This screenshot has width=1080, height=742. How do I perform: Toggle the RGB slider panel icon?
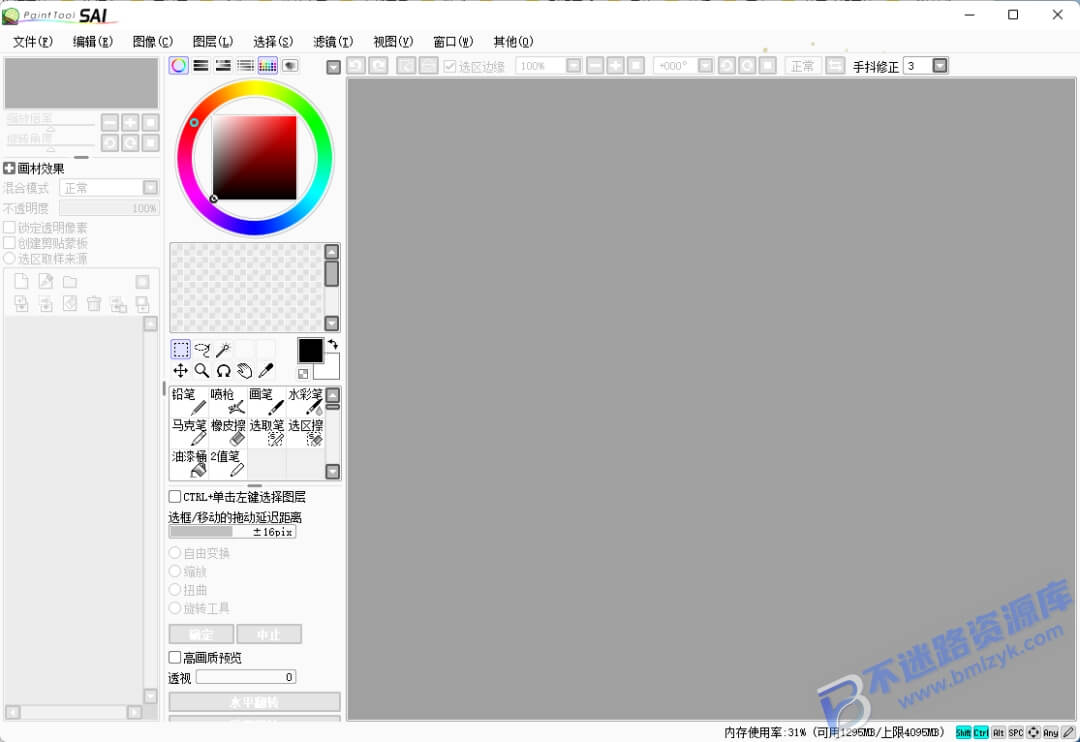pyautogui.click(x=200, y=65)
